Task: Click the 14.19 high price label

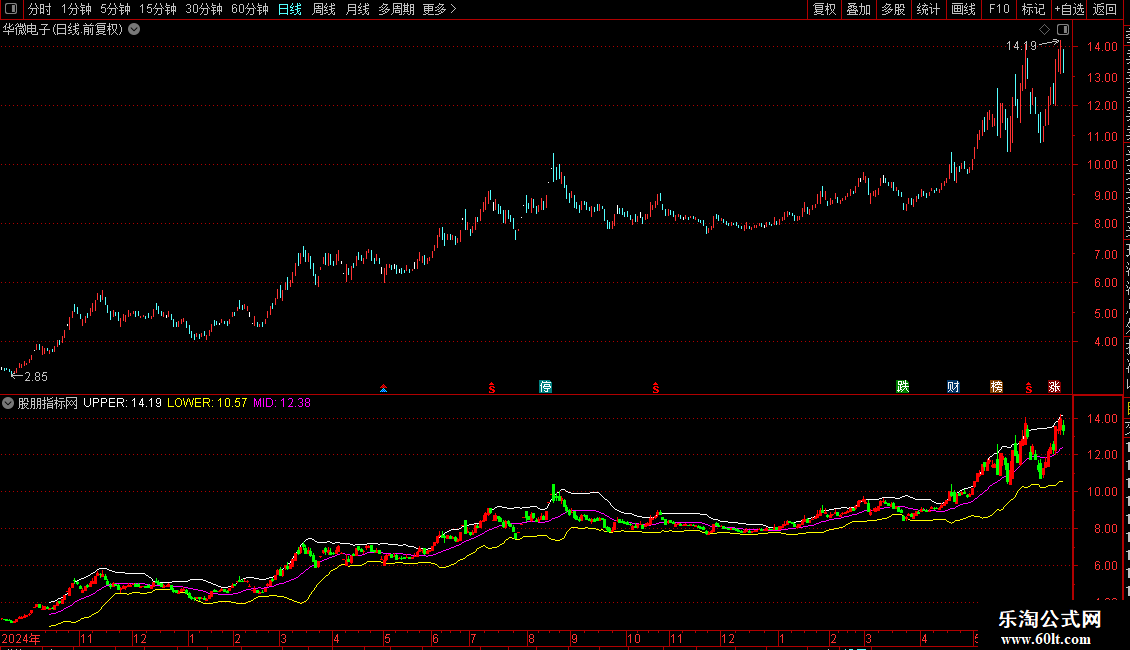Action: 1021,45
